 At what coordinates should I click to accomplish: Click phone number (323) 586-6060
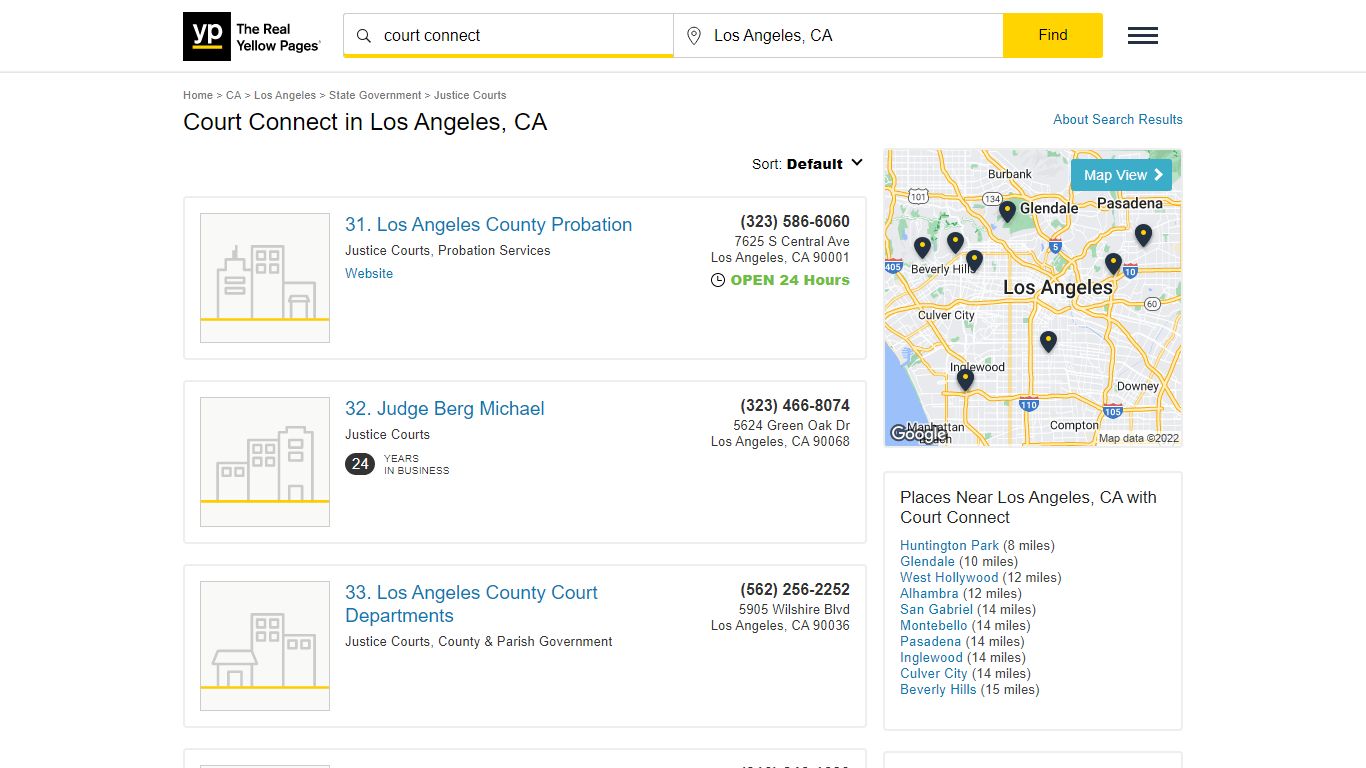point(795,222)
